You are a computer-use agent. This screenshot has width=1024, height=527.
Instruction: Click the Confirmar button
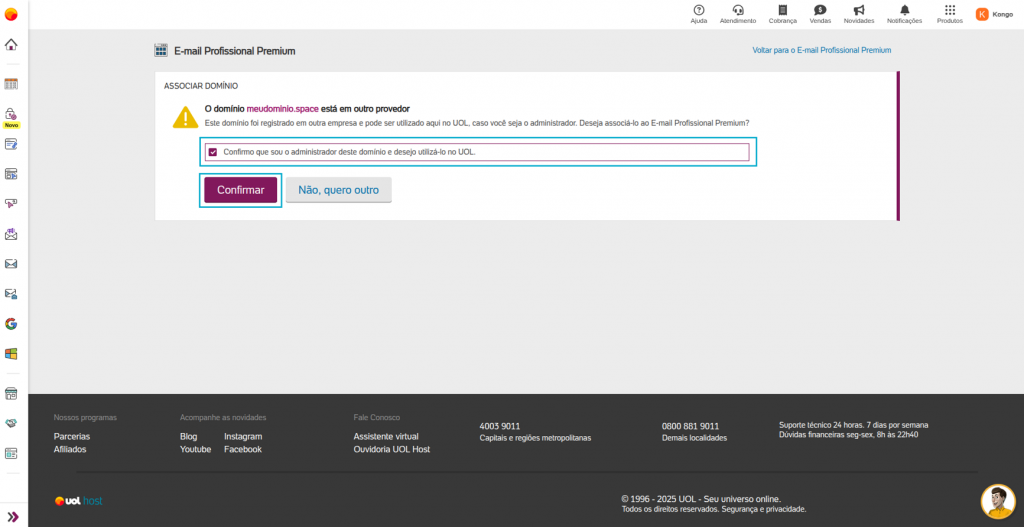(x=240, y=190)
